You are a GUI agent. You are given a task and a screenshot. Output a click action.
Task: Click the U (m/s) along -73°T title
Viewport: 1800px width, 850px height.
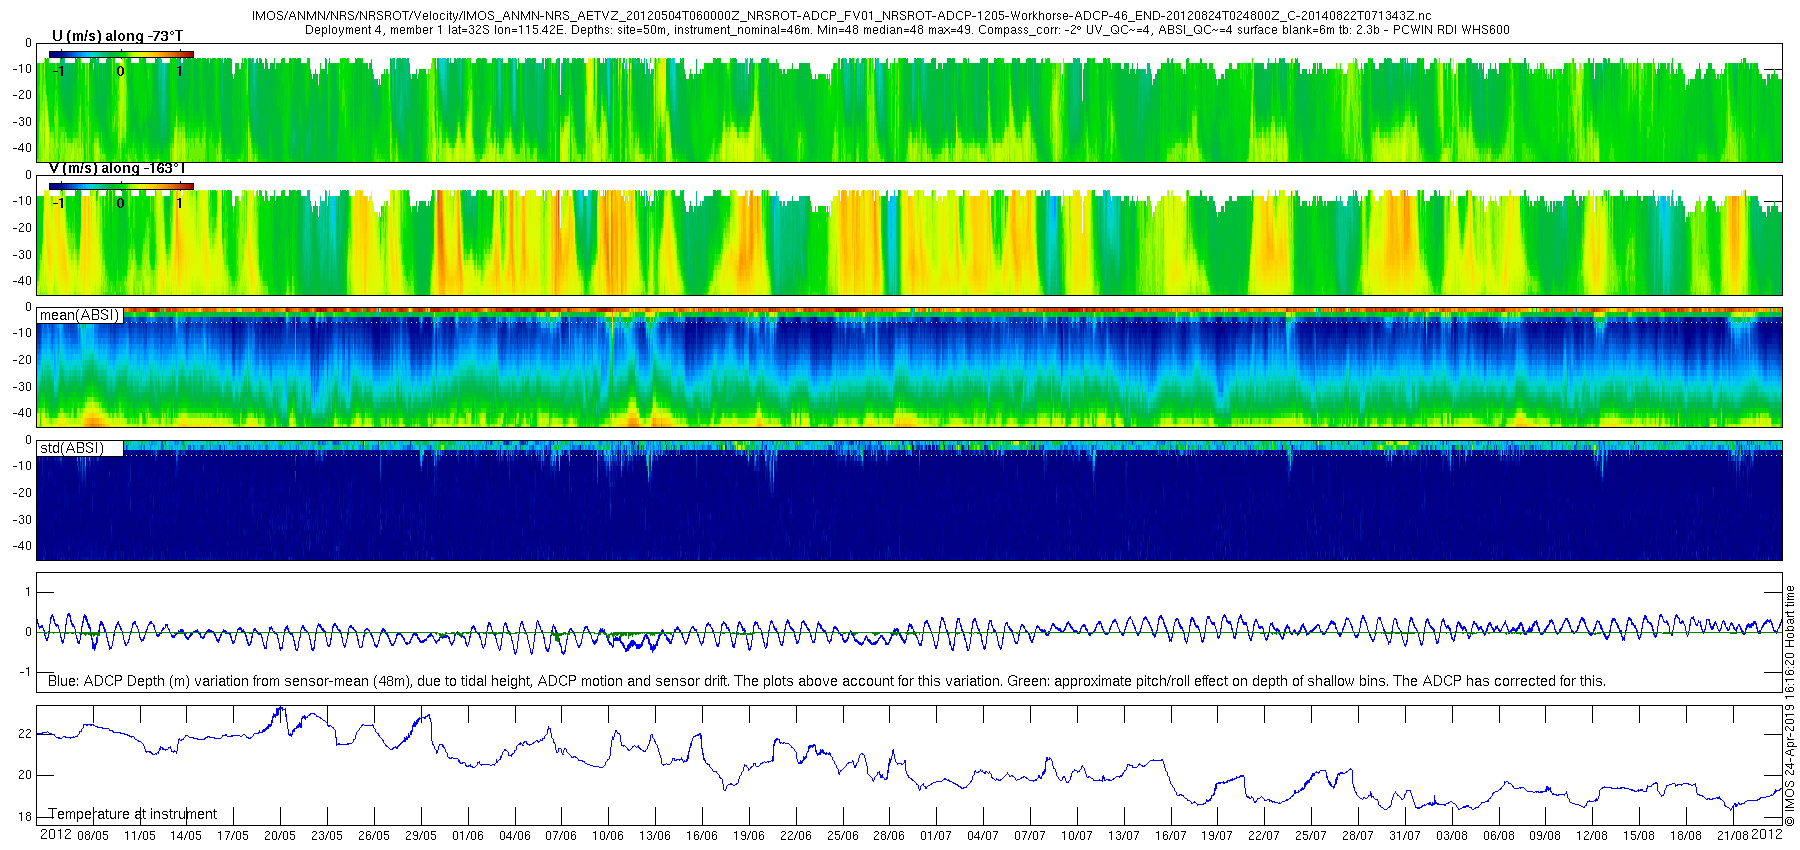(117, 36)
